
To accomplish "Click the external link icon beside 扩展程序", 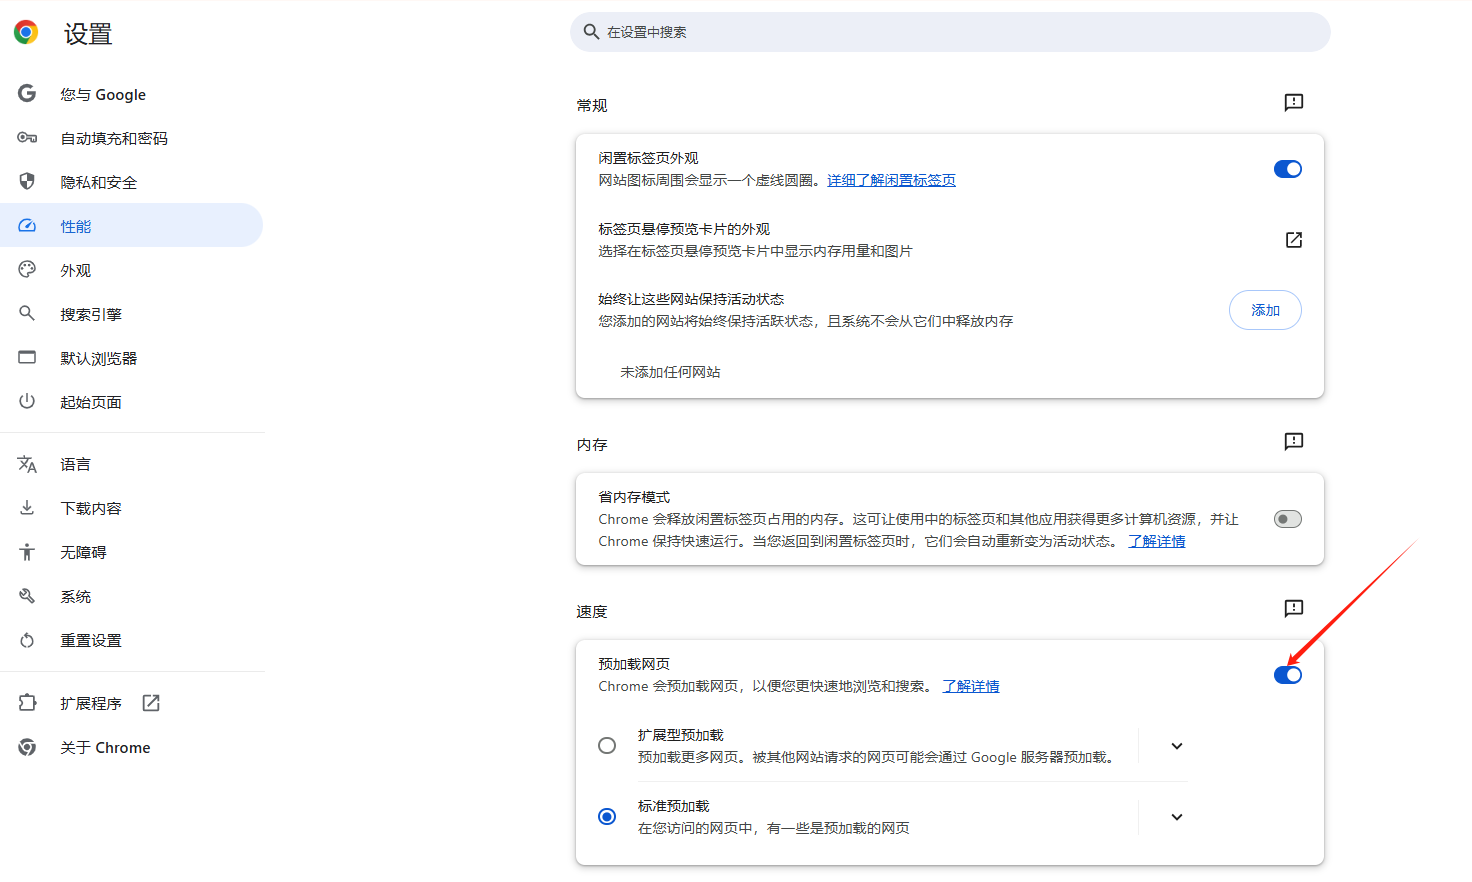I will pos(151,703).
